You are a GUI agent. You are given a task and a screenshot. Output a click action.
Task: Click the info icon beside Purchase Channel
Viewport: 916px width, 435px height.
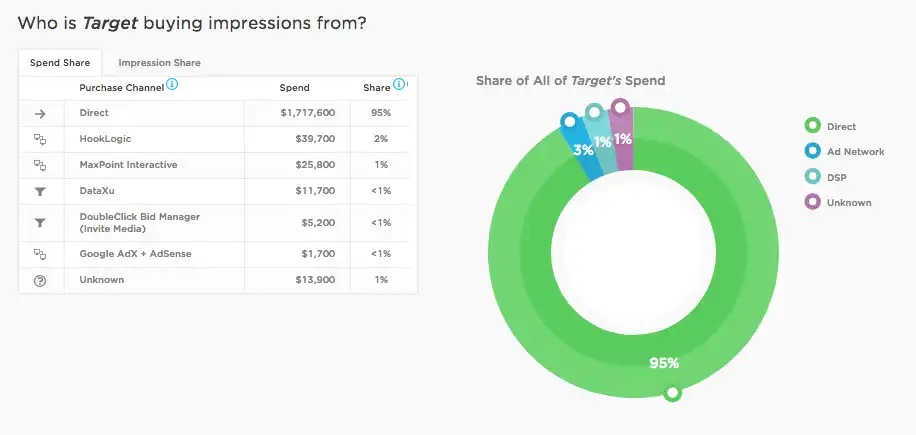click(172, 85)
